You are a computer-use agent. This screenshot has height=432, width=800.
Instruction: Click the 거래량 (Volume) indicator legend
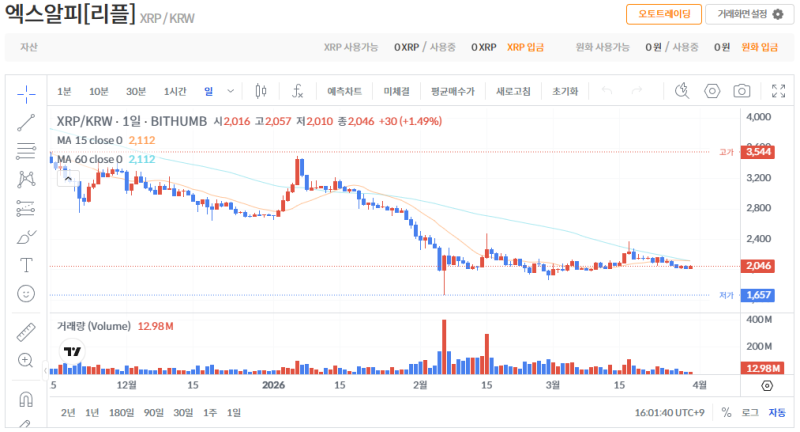click(94, 326)
